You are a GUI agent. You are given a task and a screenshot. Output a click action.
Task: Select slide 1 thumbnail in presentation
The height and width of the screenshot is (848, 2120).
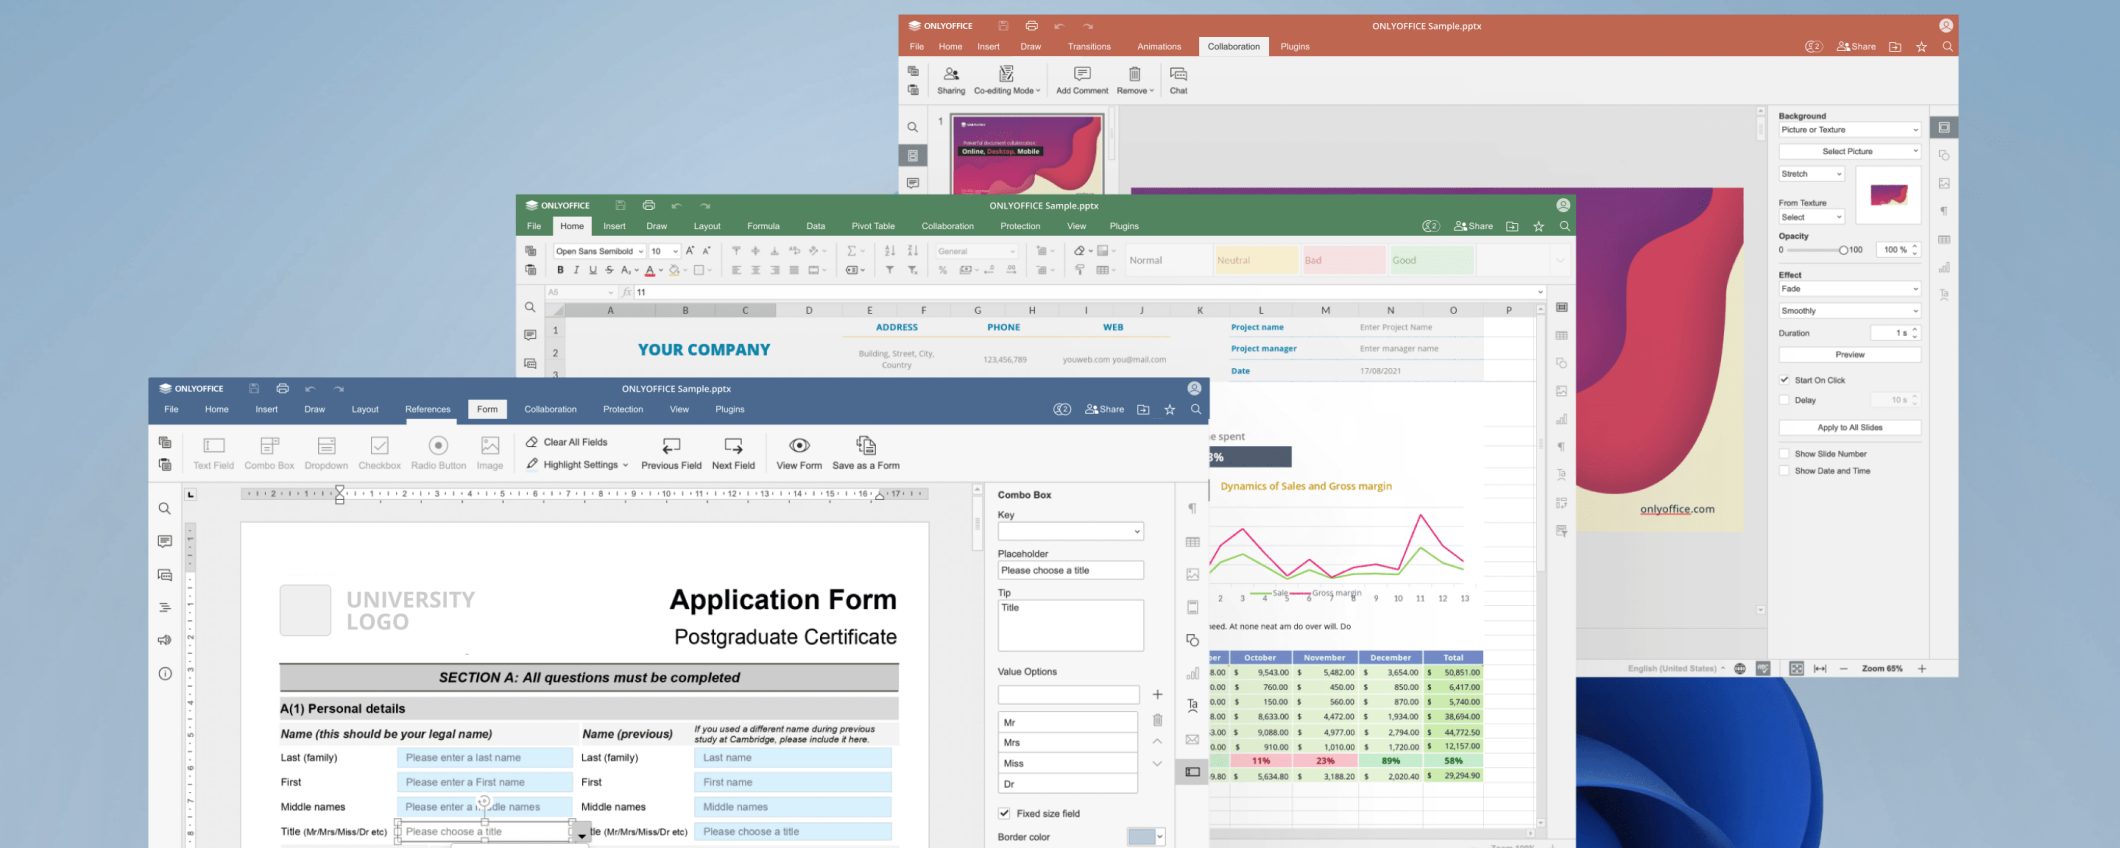(x=1027, y=153)
